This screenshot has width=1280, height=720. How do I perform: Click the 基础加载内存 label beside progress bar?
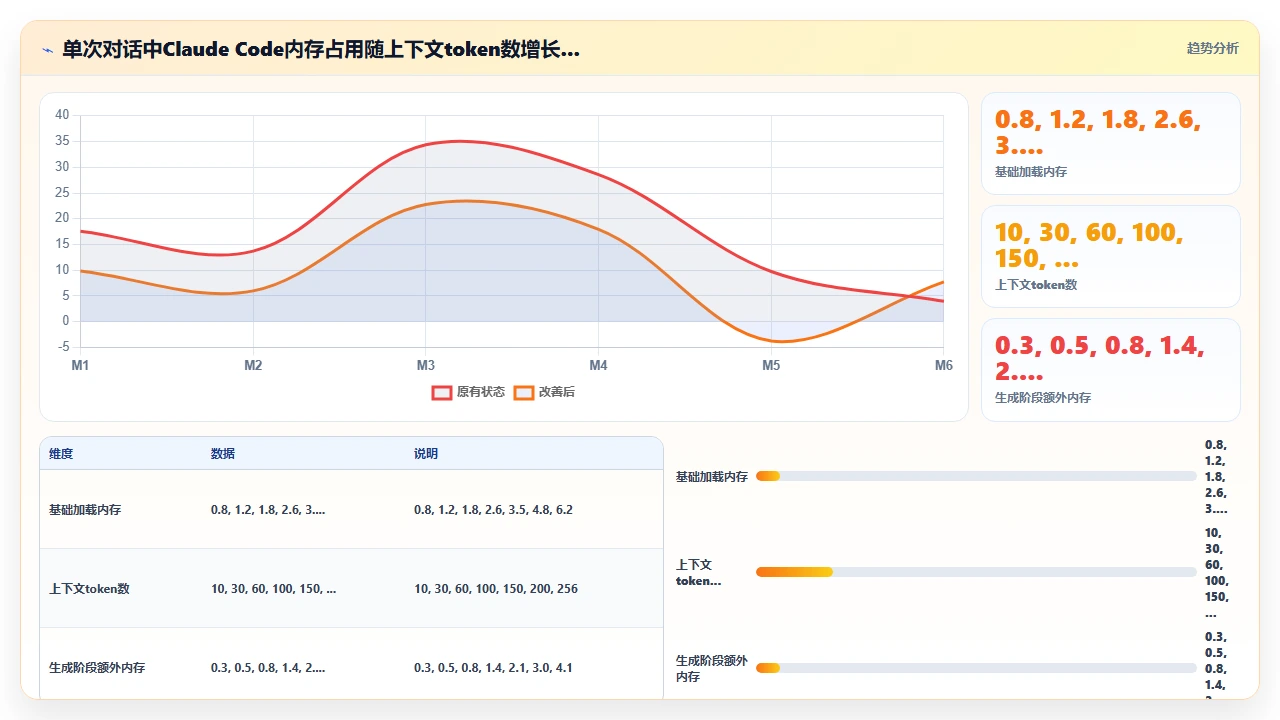click(x=712, y=477)
